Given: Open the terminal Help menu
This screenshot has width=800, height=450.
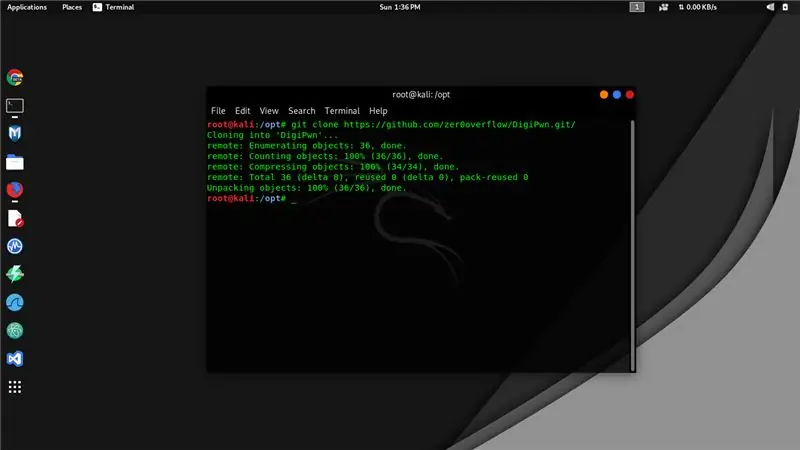Looking at the screenshot, I should (378, 111).
